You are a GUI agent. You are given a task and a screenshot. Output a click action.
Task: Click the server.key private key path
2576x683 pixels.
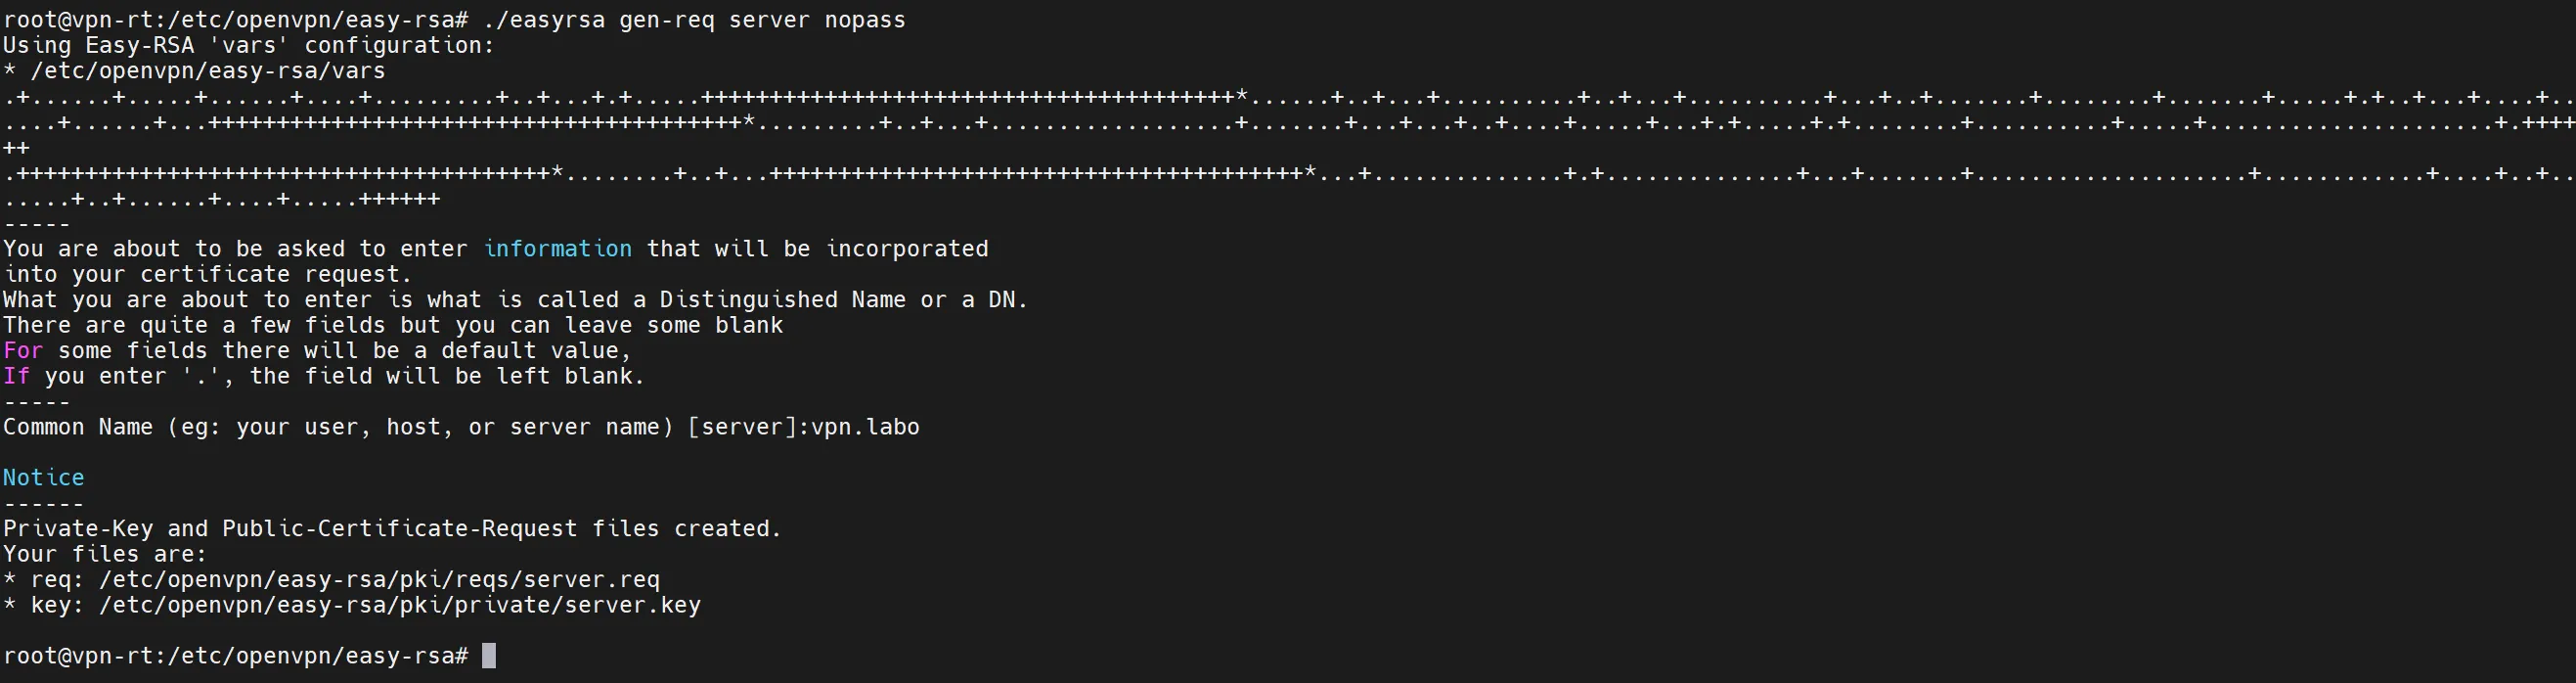[400, 606]
